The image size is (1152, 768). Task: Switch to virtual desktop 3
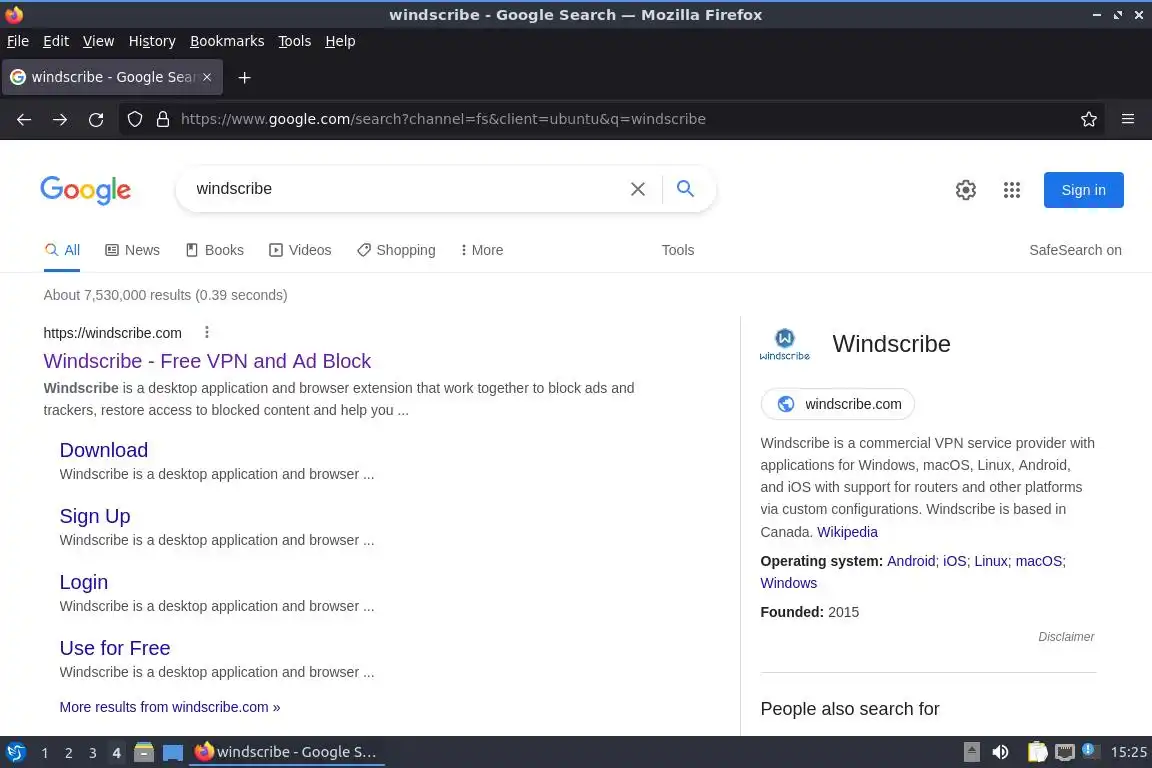point(93,753)
